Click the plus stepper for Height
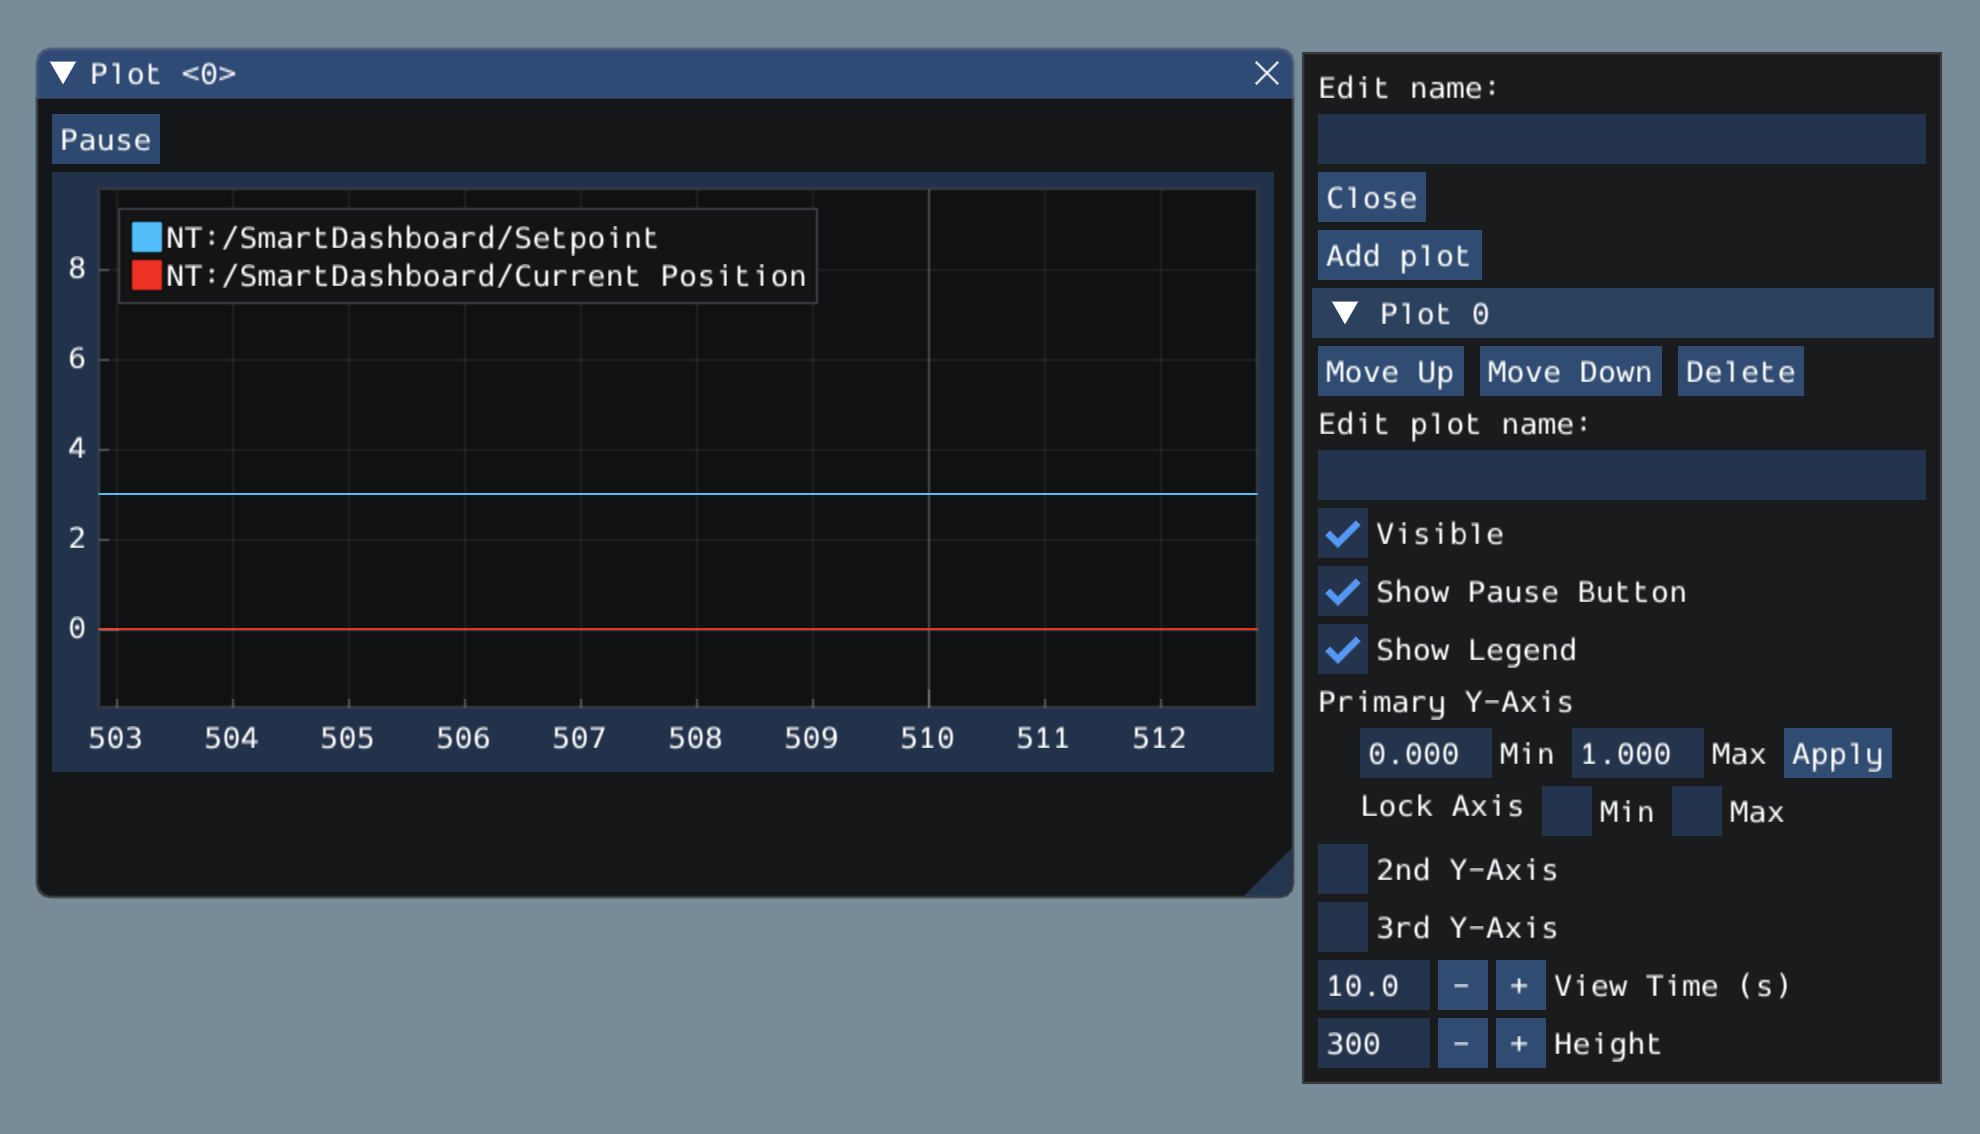Image resolution: width=1980 pixels, height=1134 pixels. (x=1520, y=1042)
